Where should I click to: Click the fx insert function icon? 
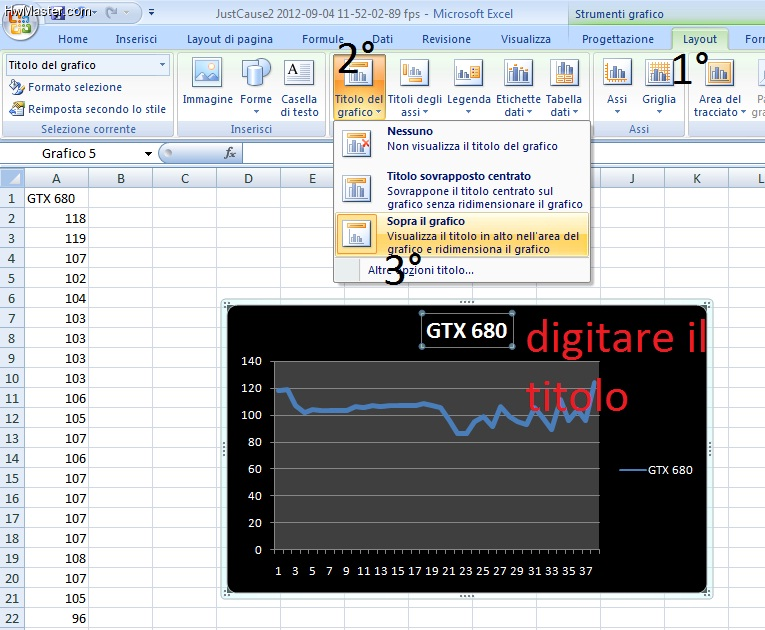[230, 153]
